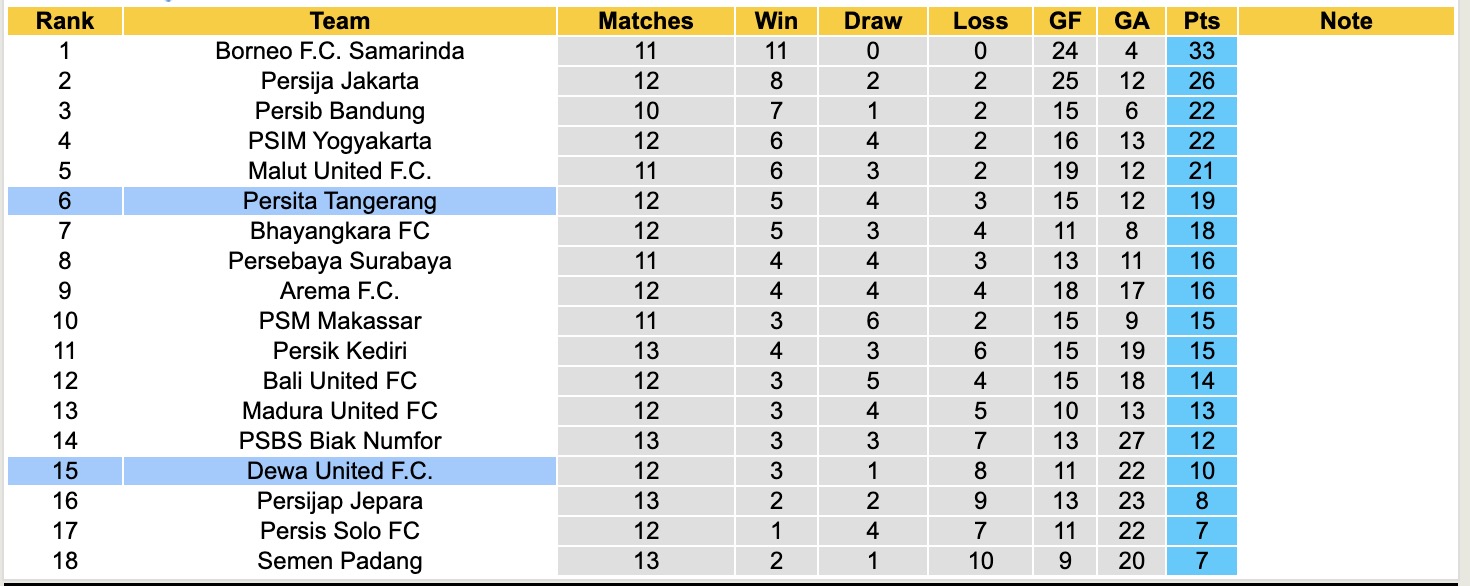Select Bali United FC team name

point(339,381)
